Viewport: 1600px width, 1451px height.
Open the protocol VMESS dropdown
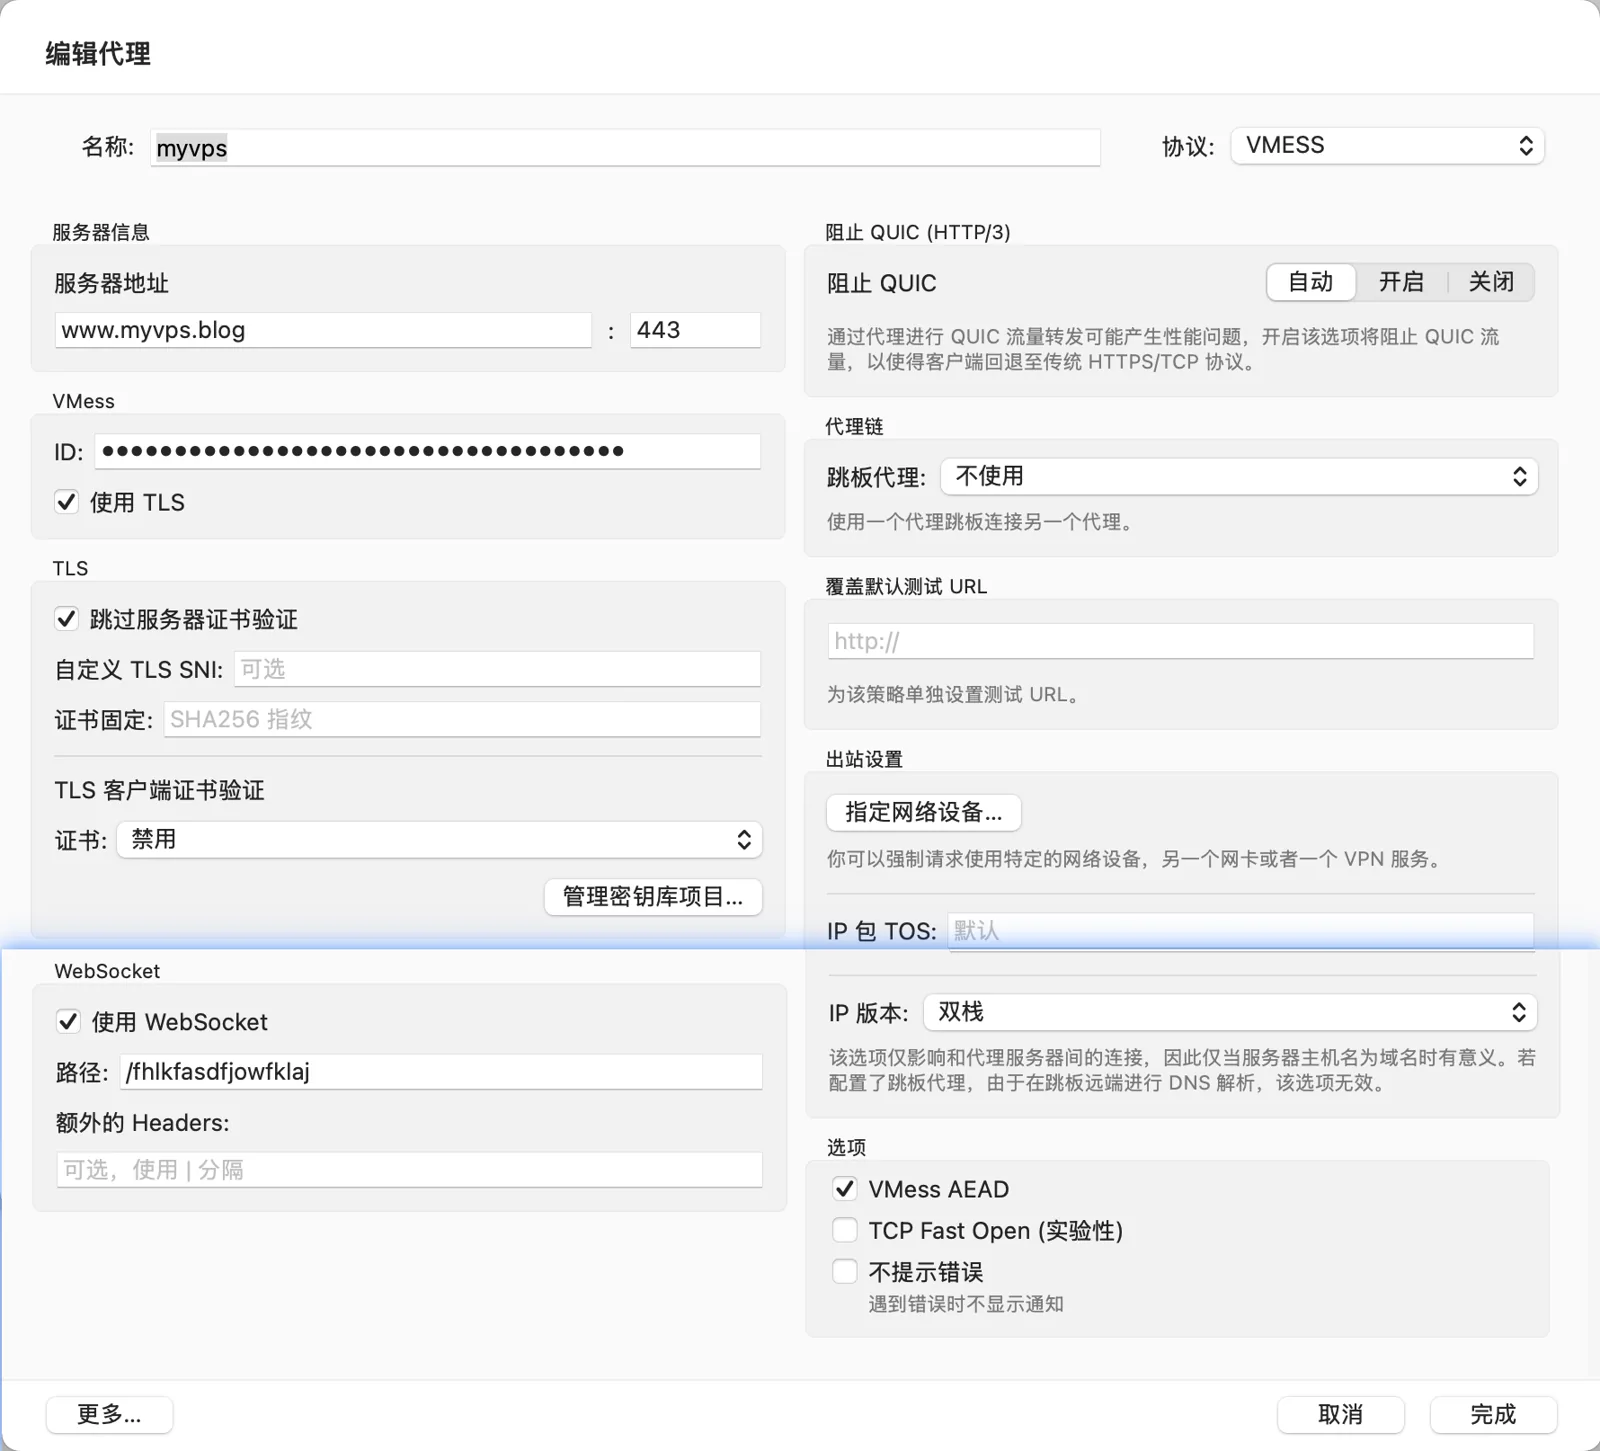coord(1387,146)
